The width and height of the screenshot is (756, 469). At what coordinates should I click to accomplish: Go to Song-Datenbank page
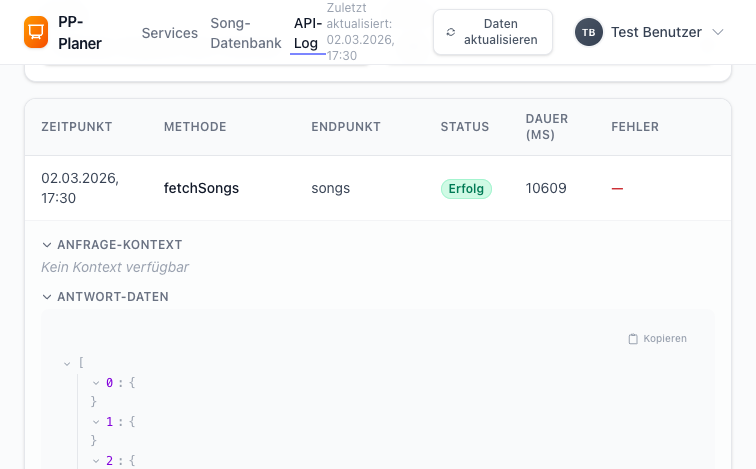tap(246, 33)
